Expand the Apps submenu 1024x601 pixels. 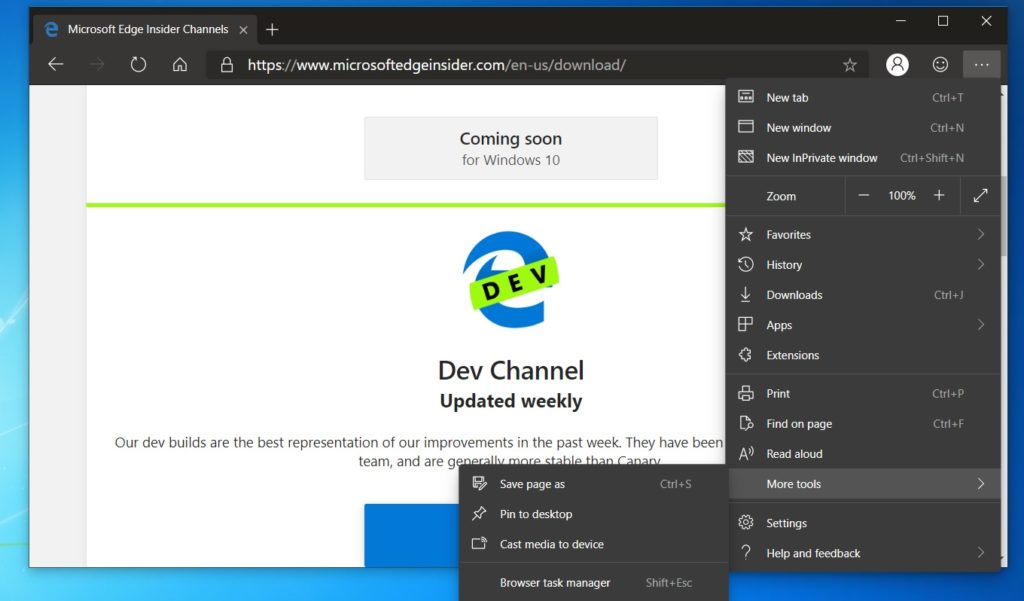pyautogui.click(x=777, y=324)
